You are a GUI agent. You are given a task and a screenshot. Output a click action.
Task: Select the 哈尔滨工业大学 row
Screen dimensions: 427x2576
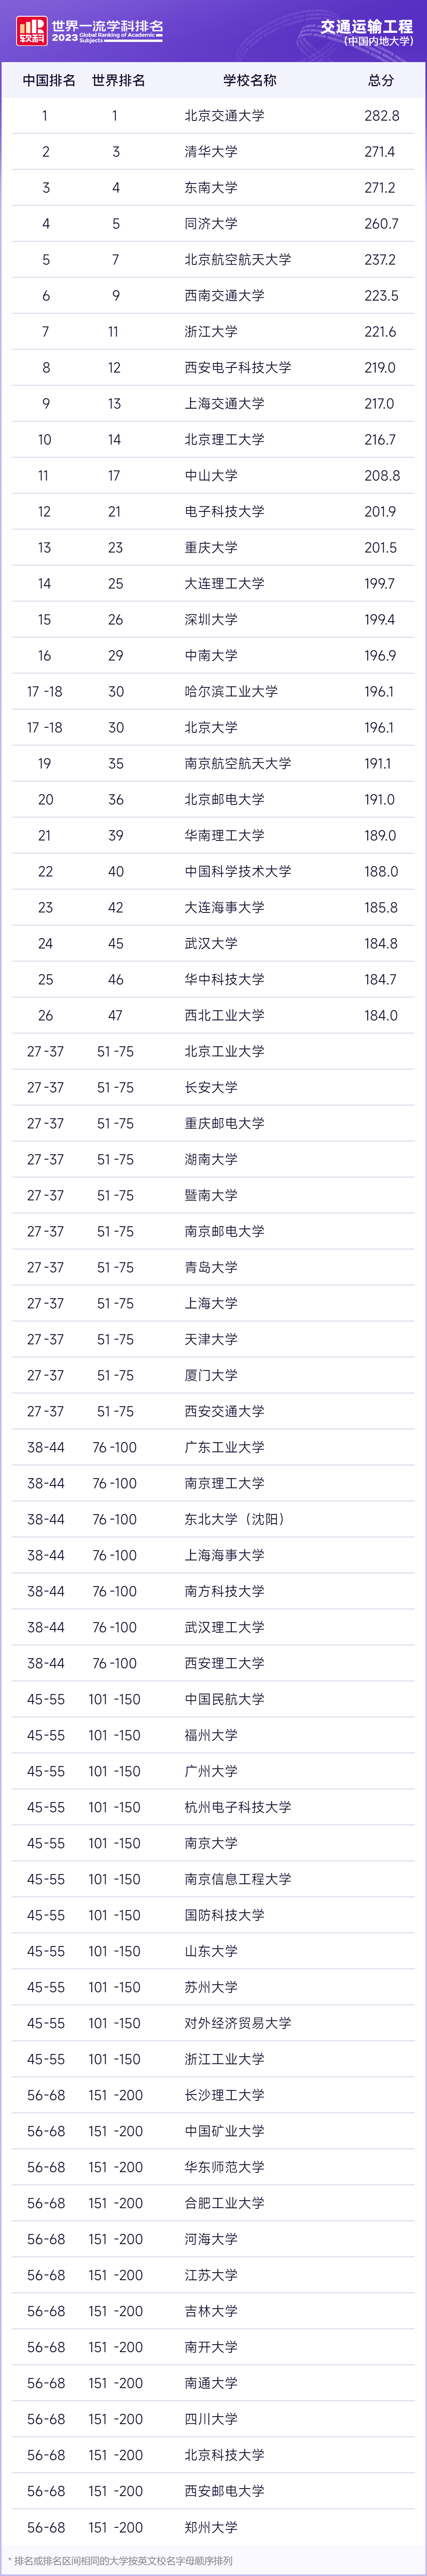(x=213, y=692)
